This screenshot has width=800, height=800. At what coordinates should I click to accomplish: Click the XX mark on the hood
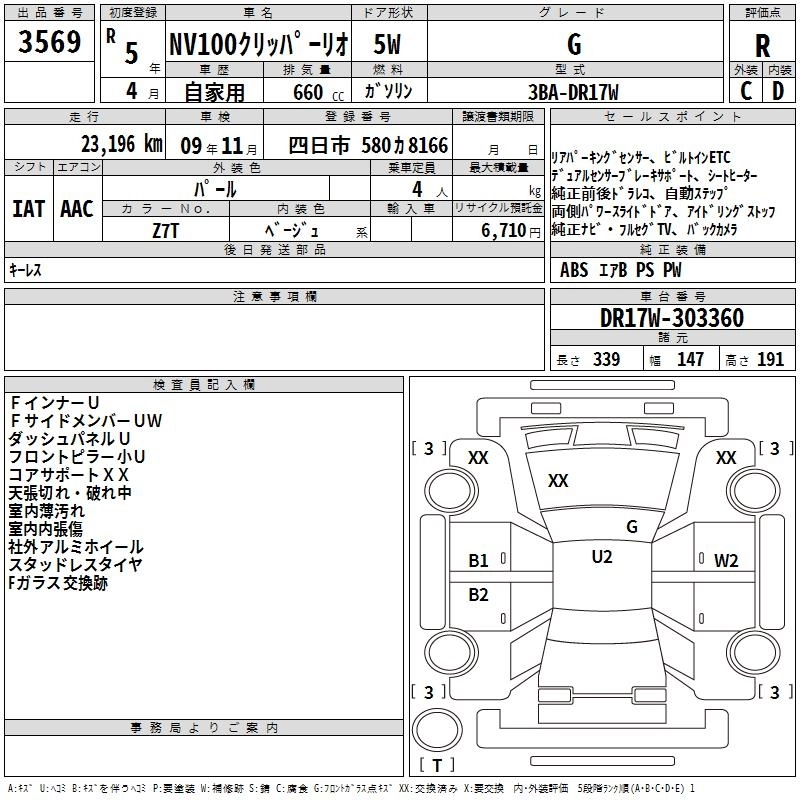(x=558, y=481)
